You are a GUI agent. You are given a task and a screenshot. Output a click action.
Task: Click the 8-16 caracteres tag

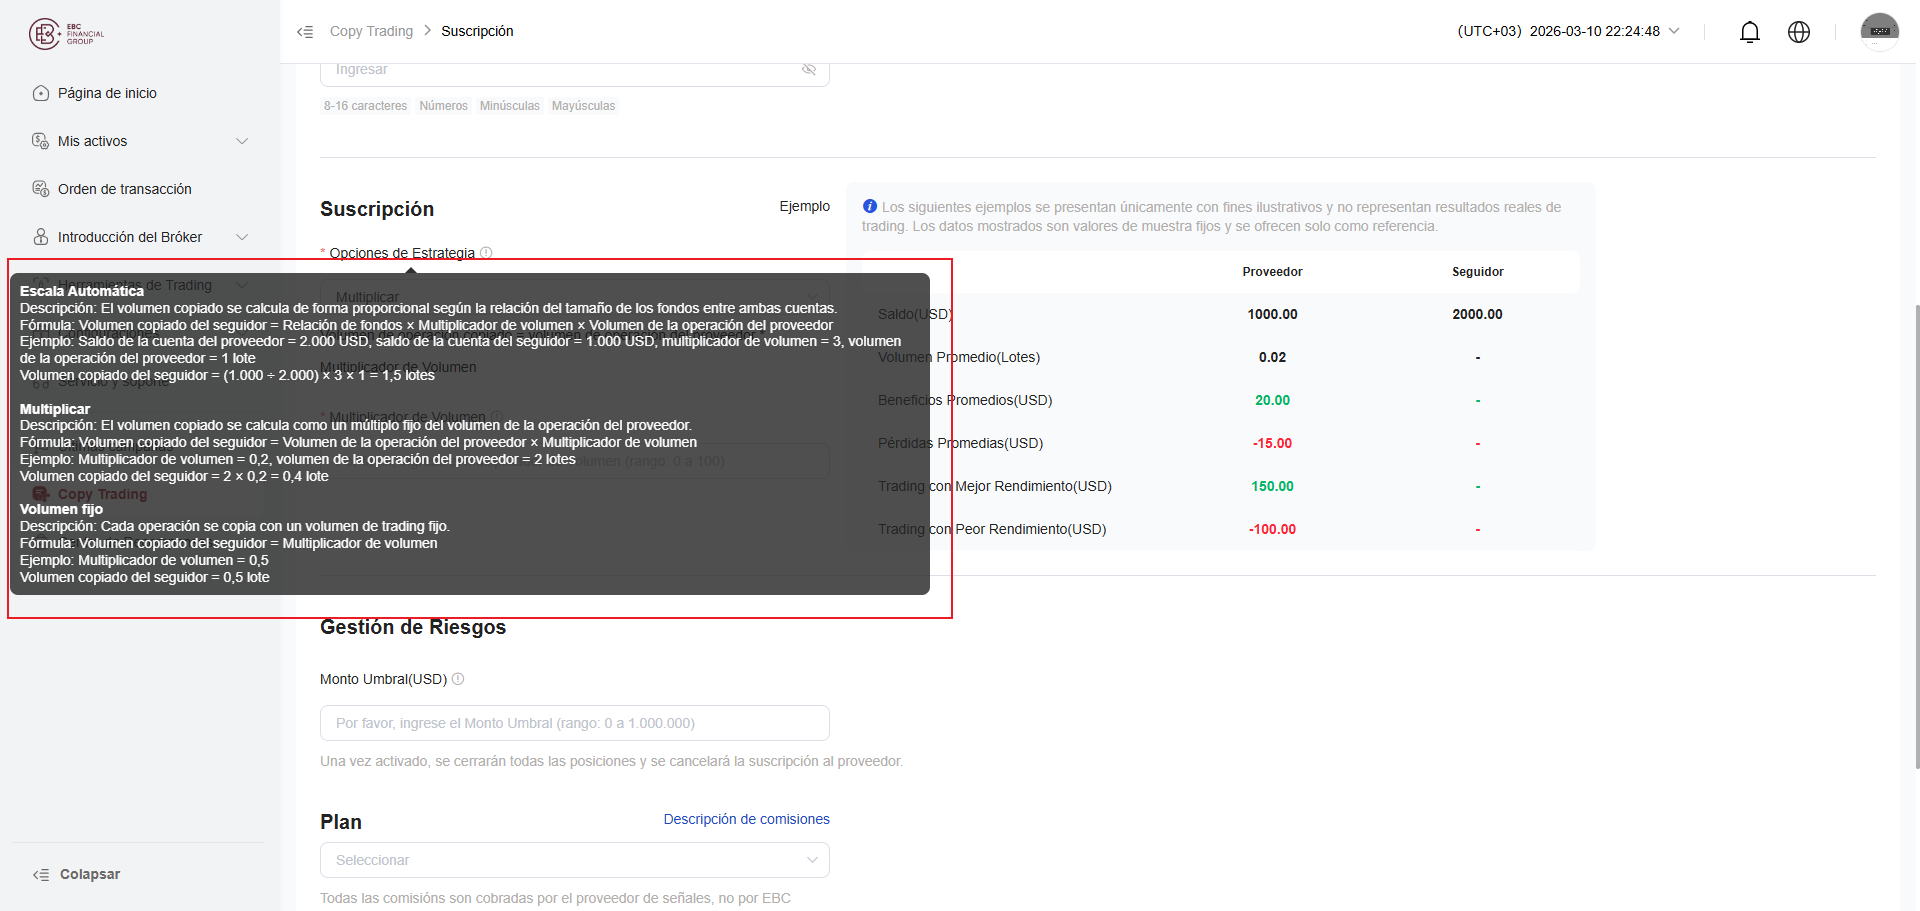(365, 106)
